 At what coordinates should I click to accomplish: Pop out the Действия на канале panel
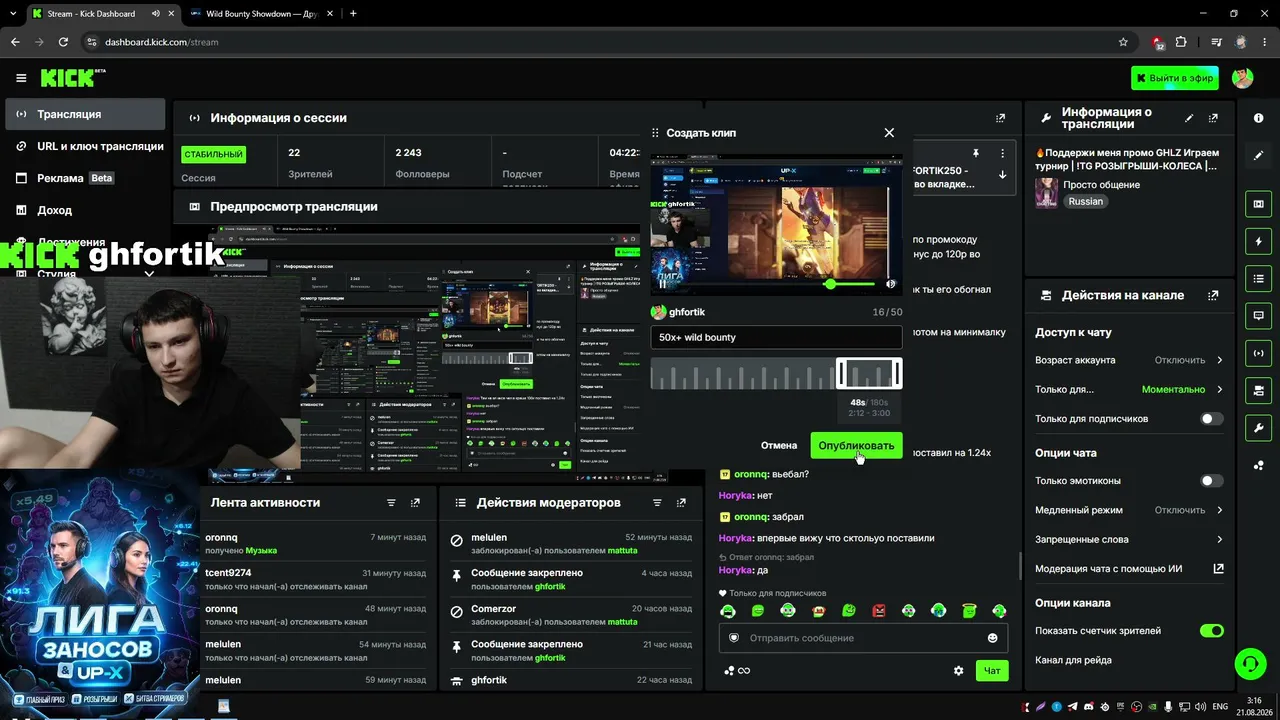pyautogui.click(x=1214, y=296)
